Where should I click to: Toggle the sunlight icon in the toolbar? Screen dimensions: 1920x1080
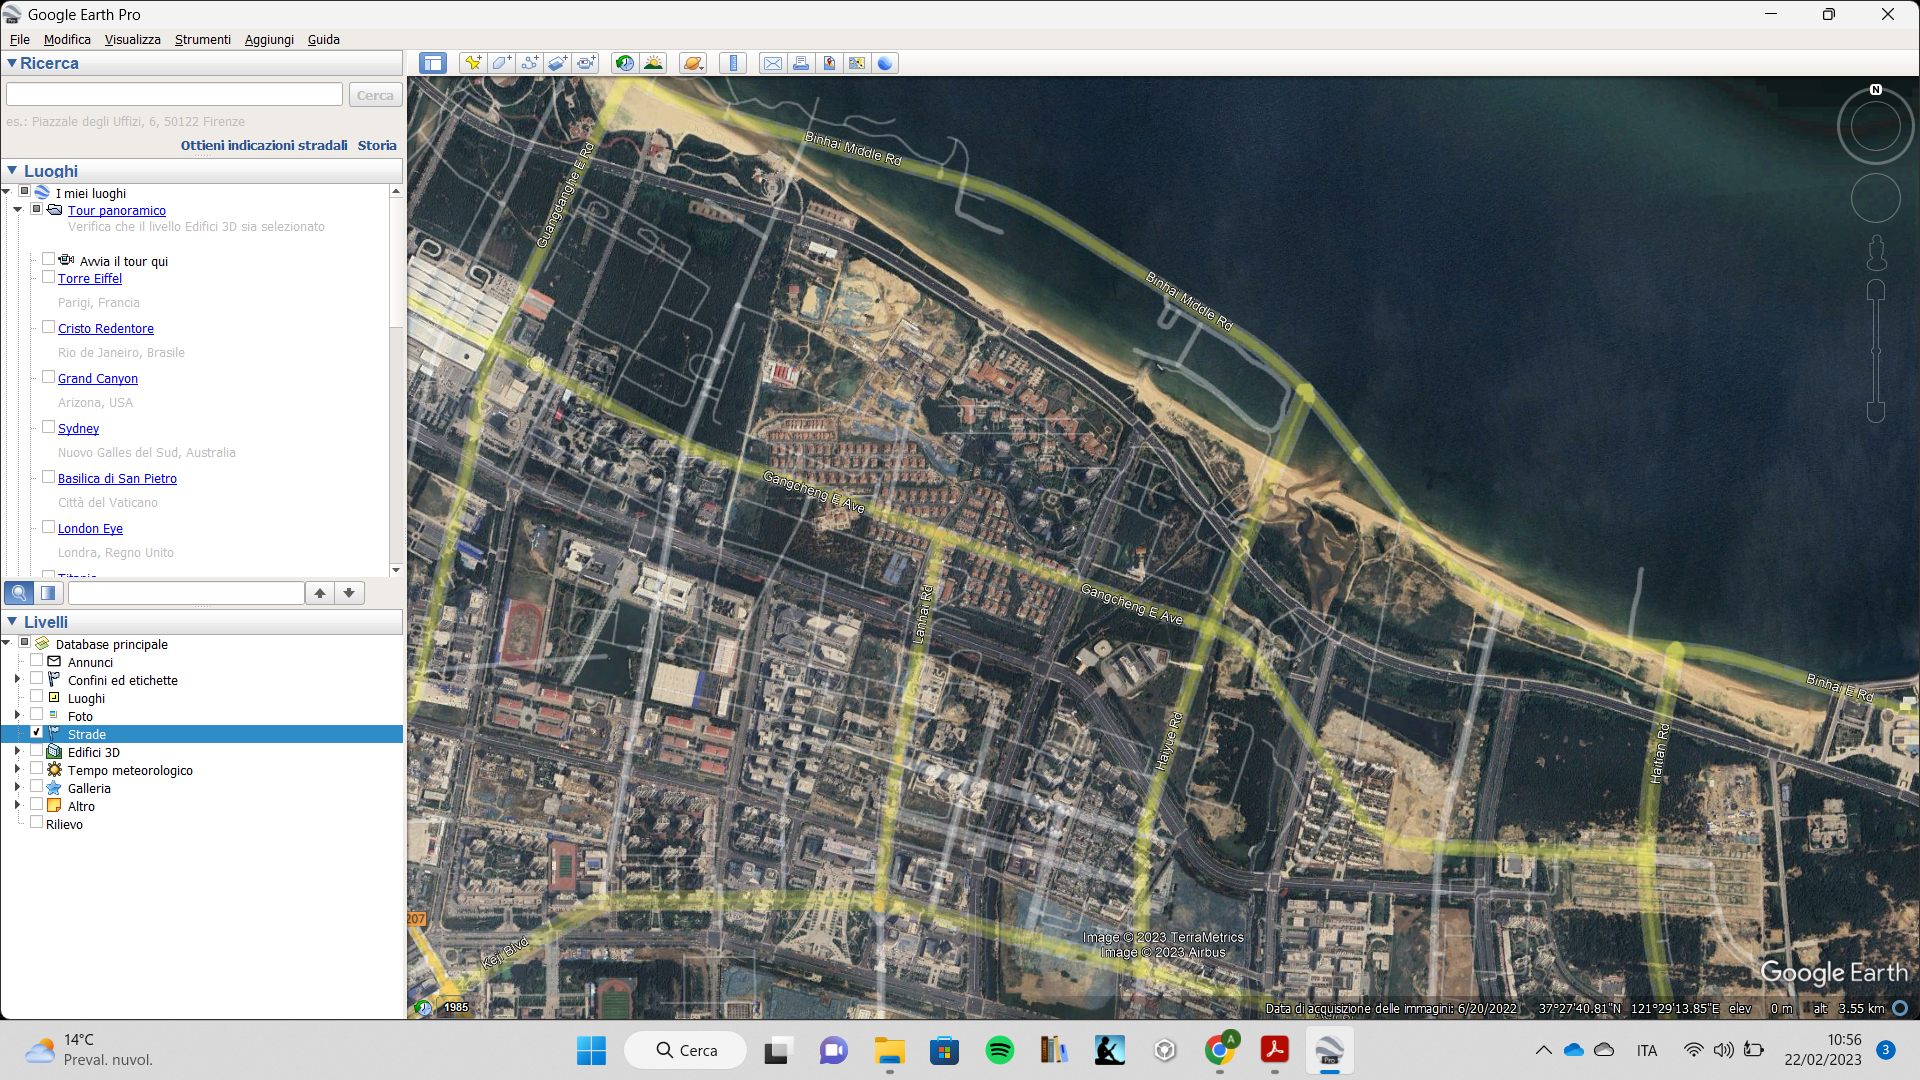[x=653, y=63]
